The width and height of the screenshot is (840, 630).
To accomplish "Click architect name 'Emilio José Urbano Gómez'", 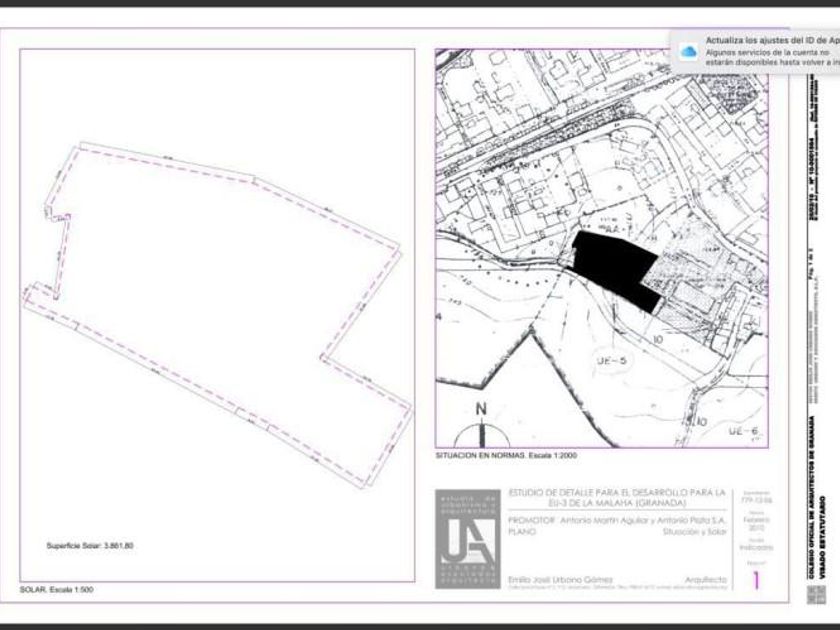I will point(560,580).
